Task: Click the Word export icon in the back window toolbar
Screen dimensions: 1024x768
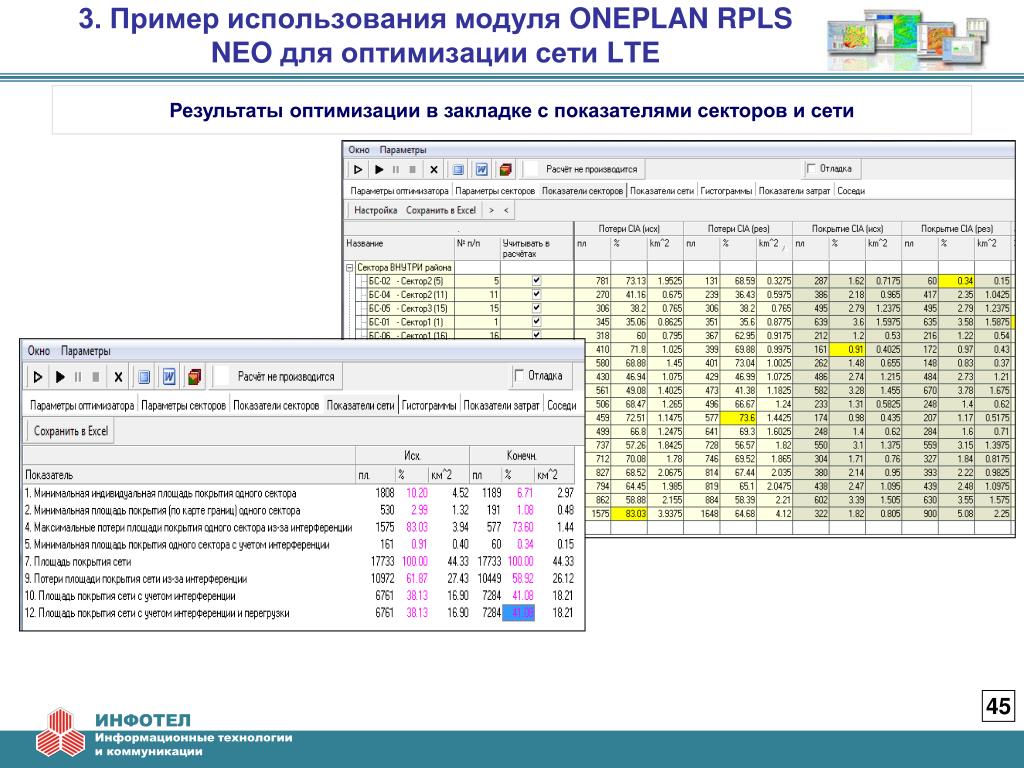Action: coord(481,170)
